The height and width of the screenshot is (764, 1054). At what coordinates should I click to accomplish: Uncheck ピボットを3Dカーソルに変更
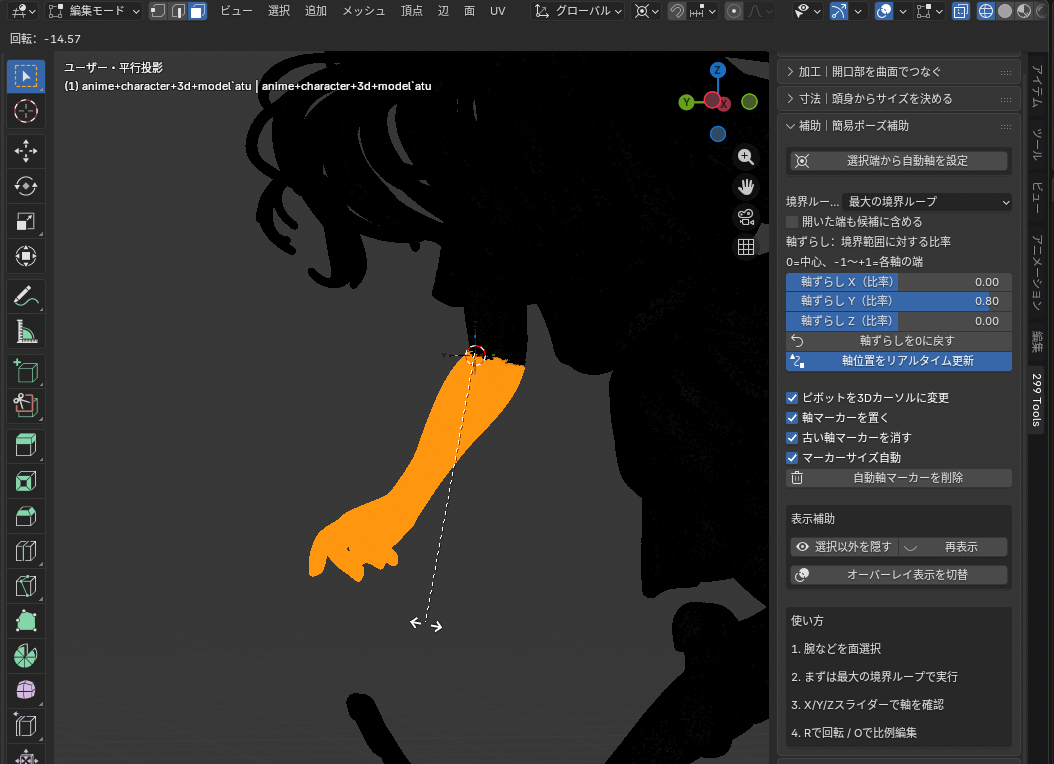pyautogui.click(x=792, y=398)
